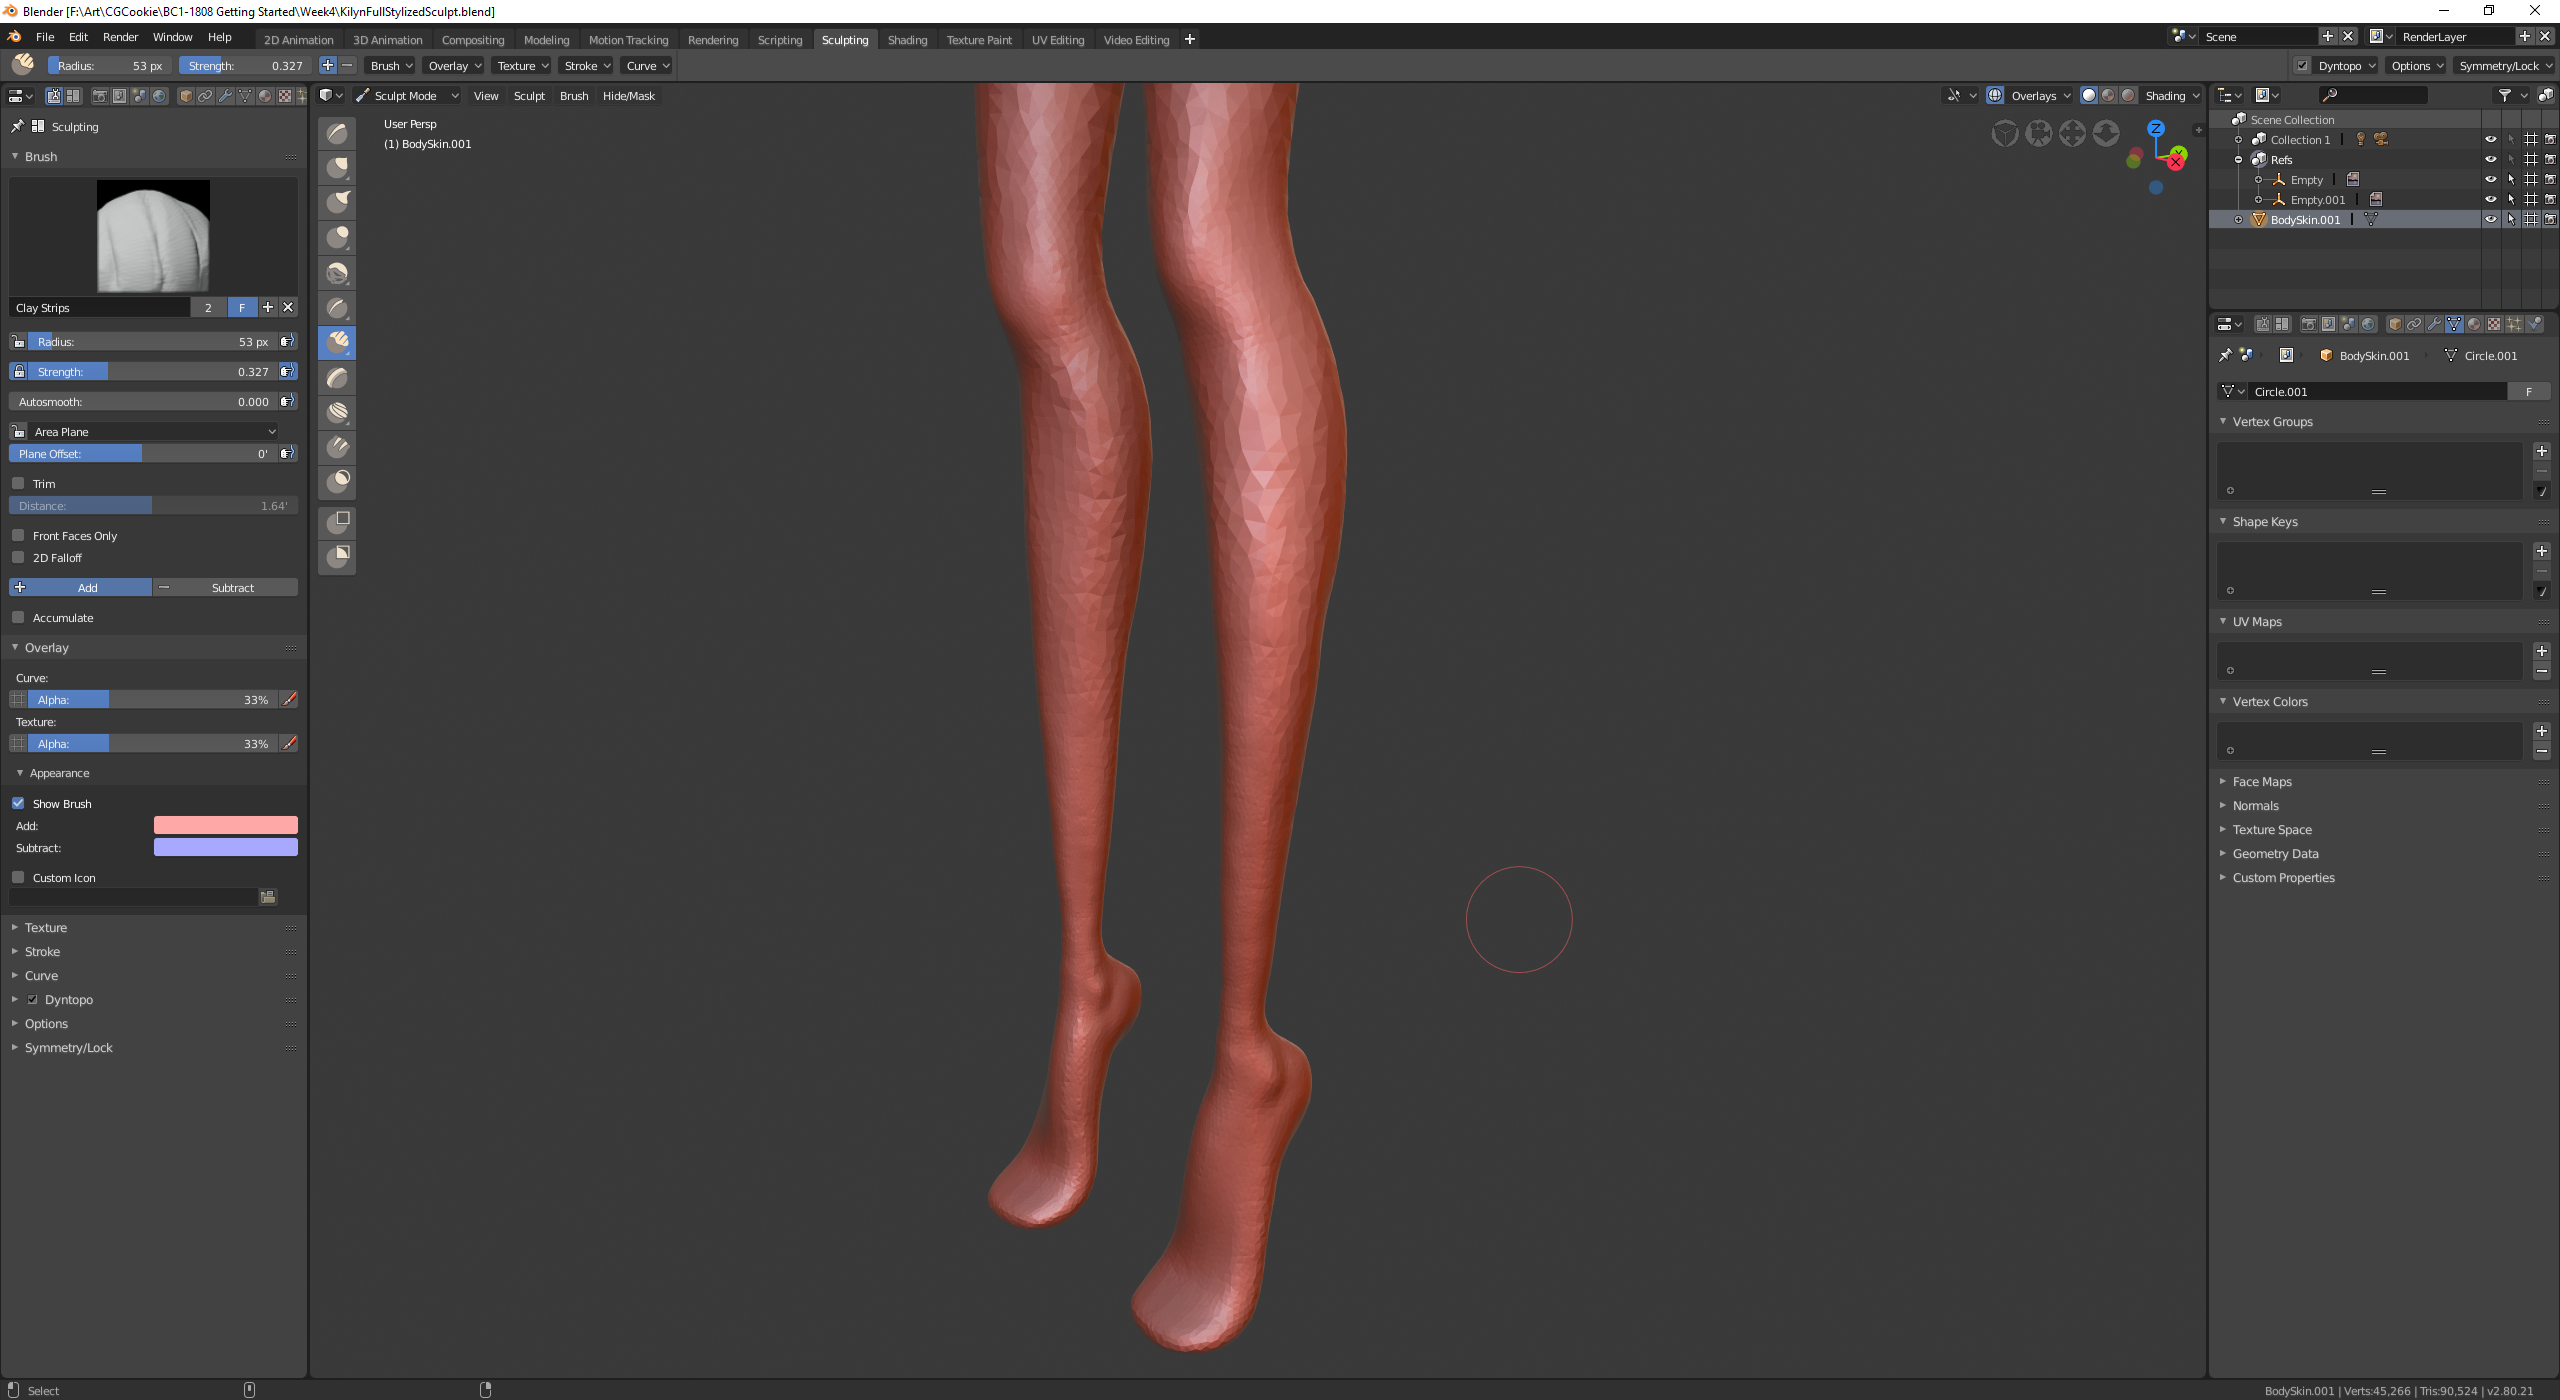The height and width of the screenshot is (1400, 2560).
Task: Select the Border Mask tool in toolbar
Action: click(x=337, y=557)
